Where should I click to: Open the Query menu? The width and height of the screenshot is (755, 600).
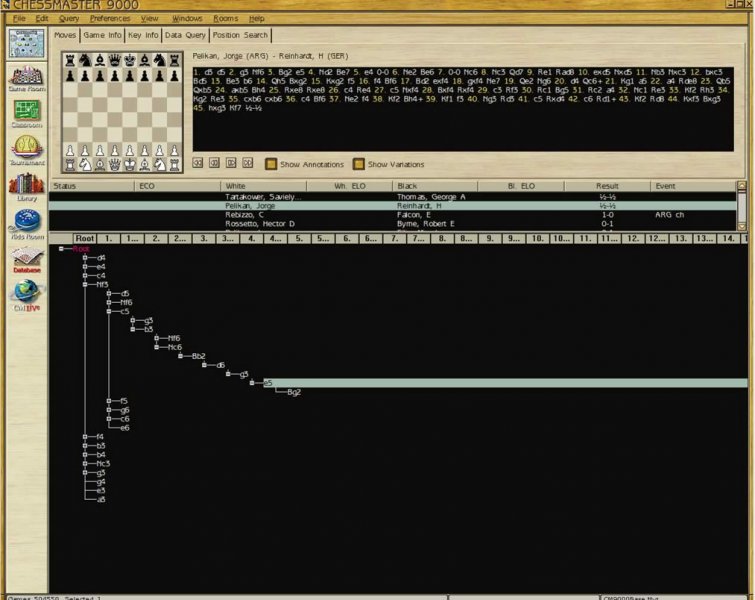[69, 18]
